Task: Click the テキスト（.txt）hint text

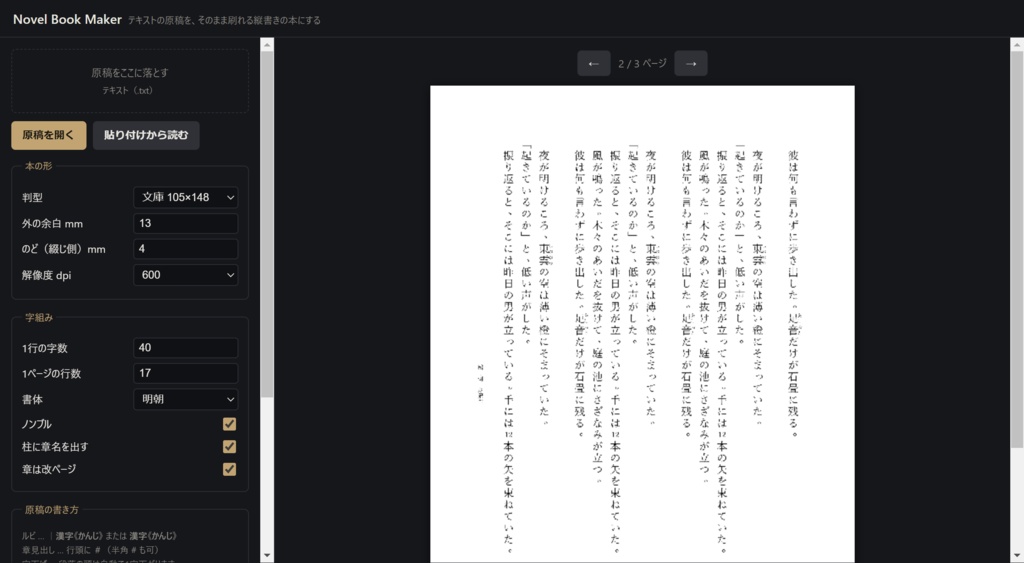Action: [x=129, y=91]
